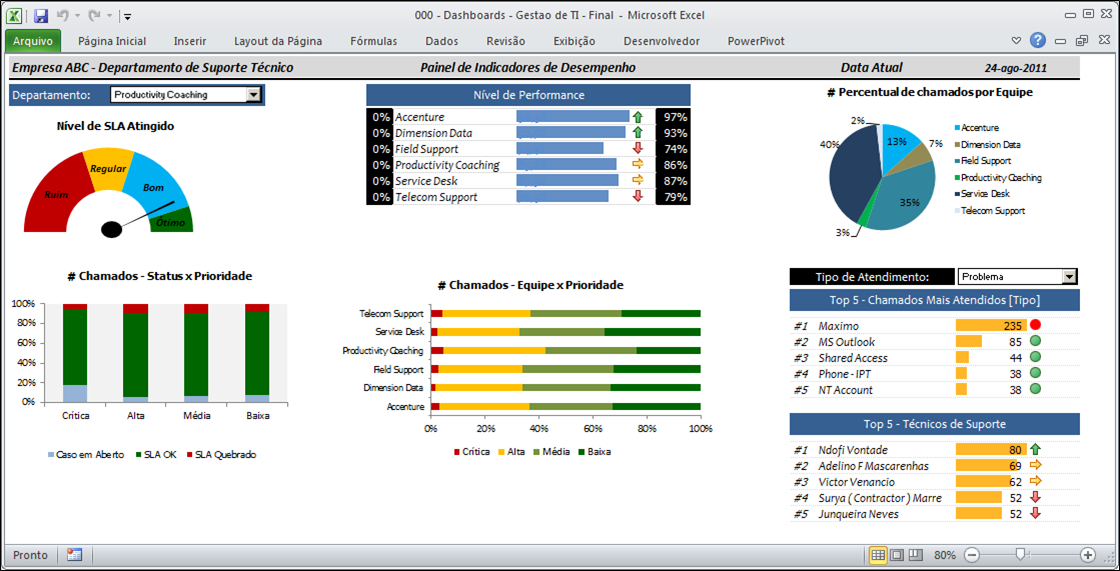Click the green circle next to Shared Access
The image size is (1120, 571).
click(x=1036, y=357)
